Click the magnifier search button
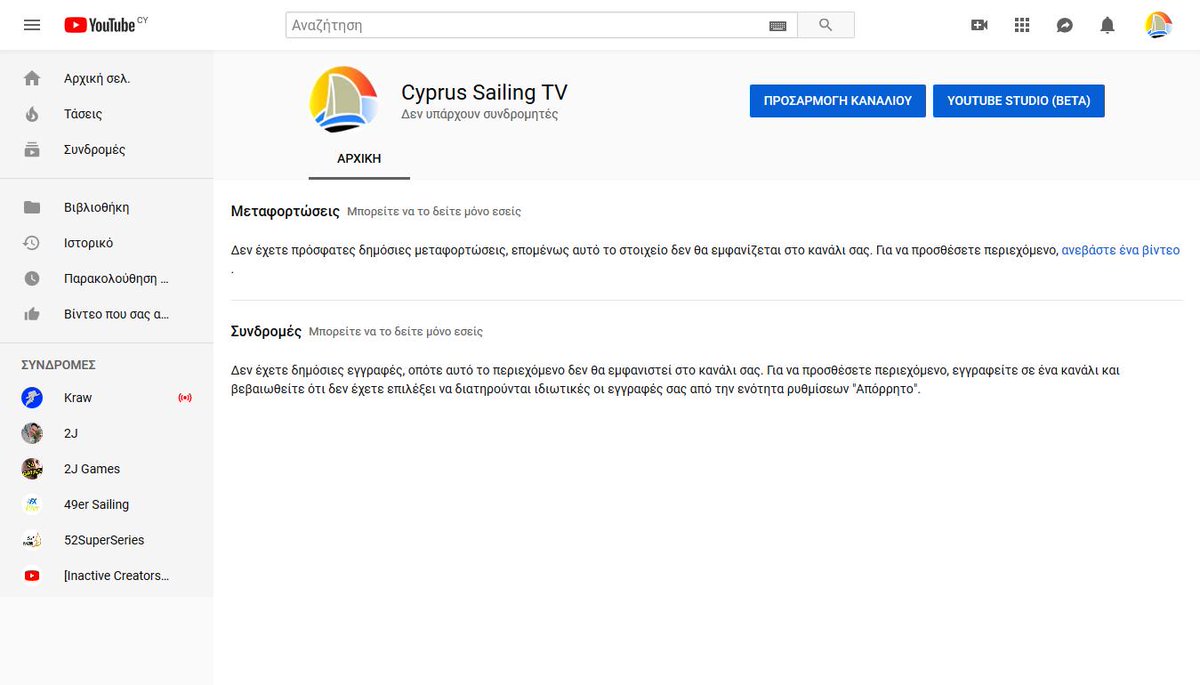1200x685 pixels. [825, 25]
